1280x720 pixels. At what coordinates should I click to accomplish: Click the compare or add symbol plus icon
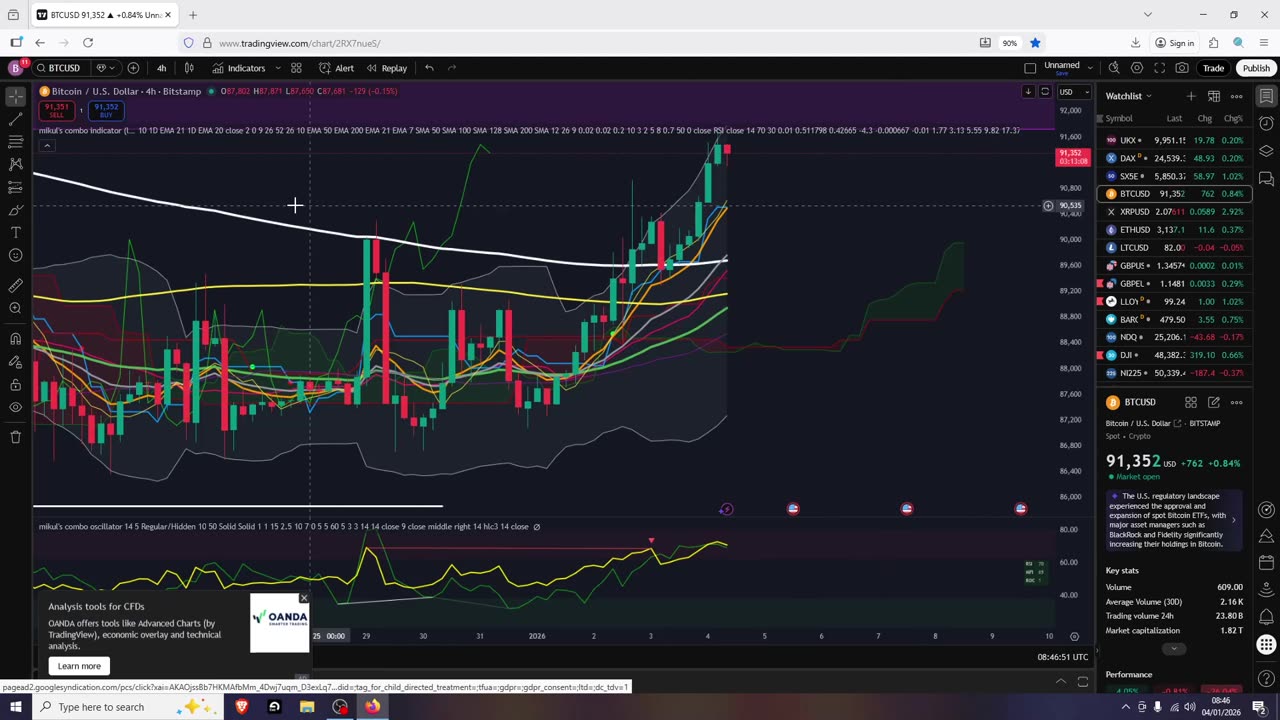[133, 68]
